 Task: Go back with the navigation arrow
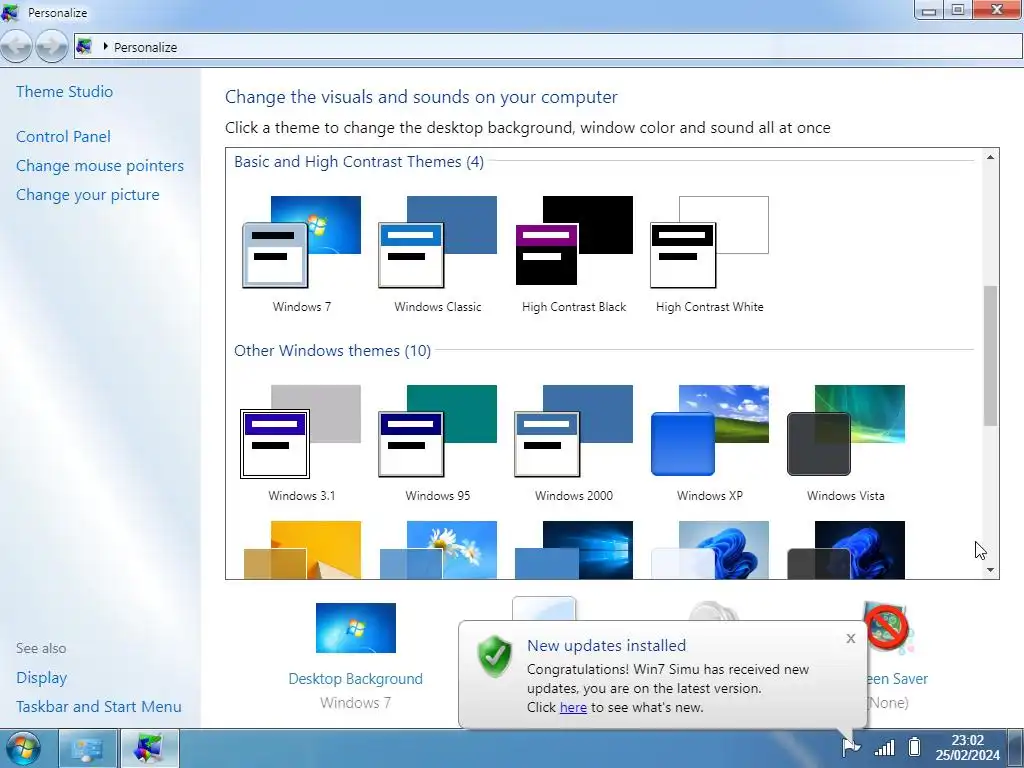click(x=16, y=46)
